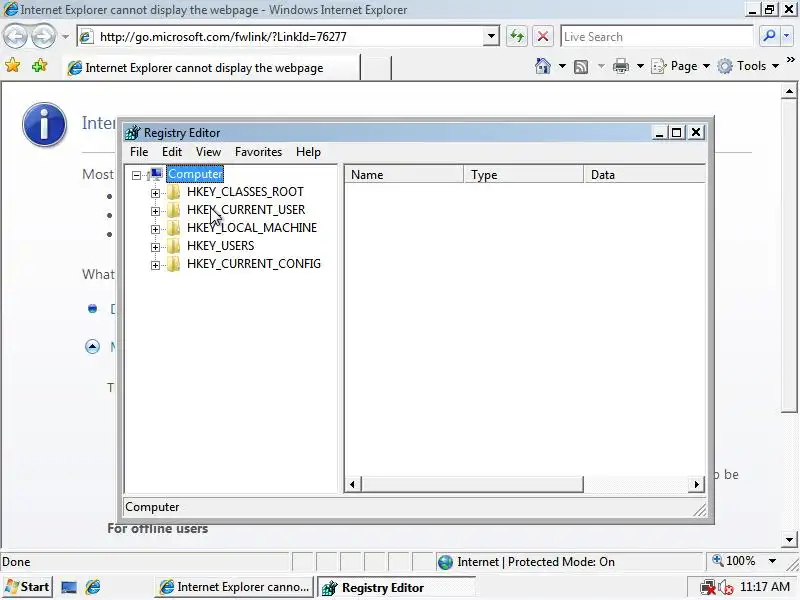Open Registry Editor File menu

[139, 152]
